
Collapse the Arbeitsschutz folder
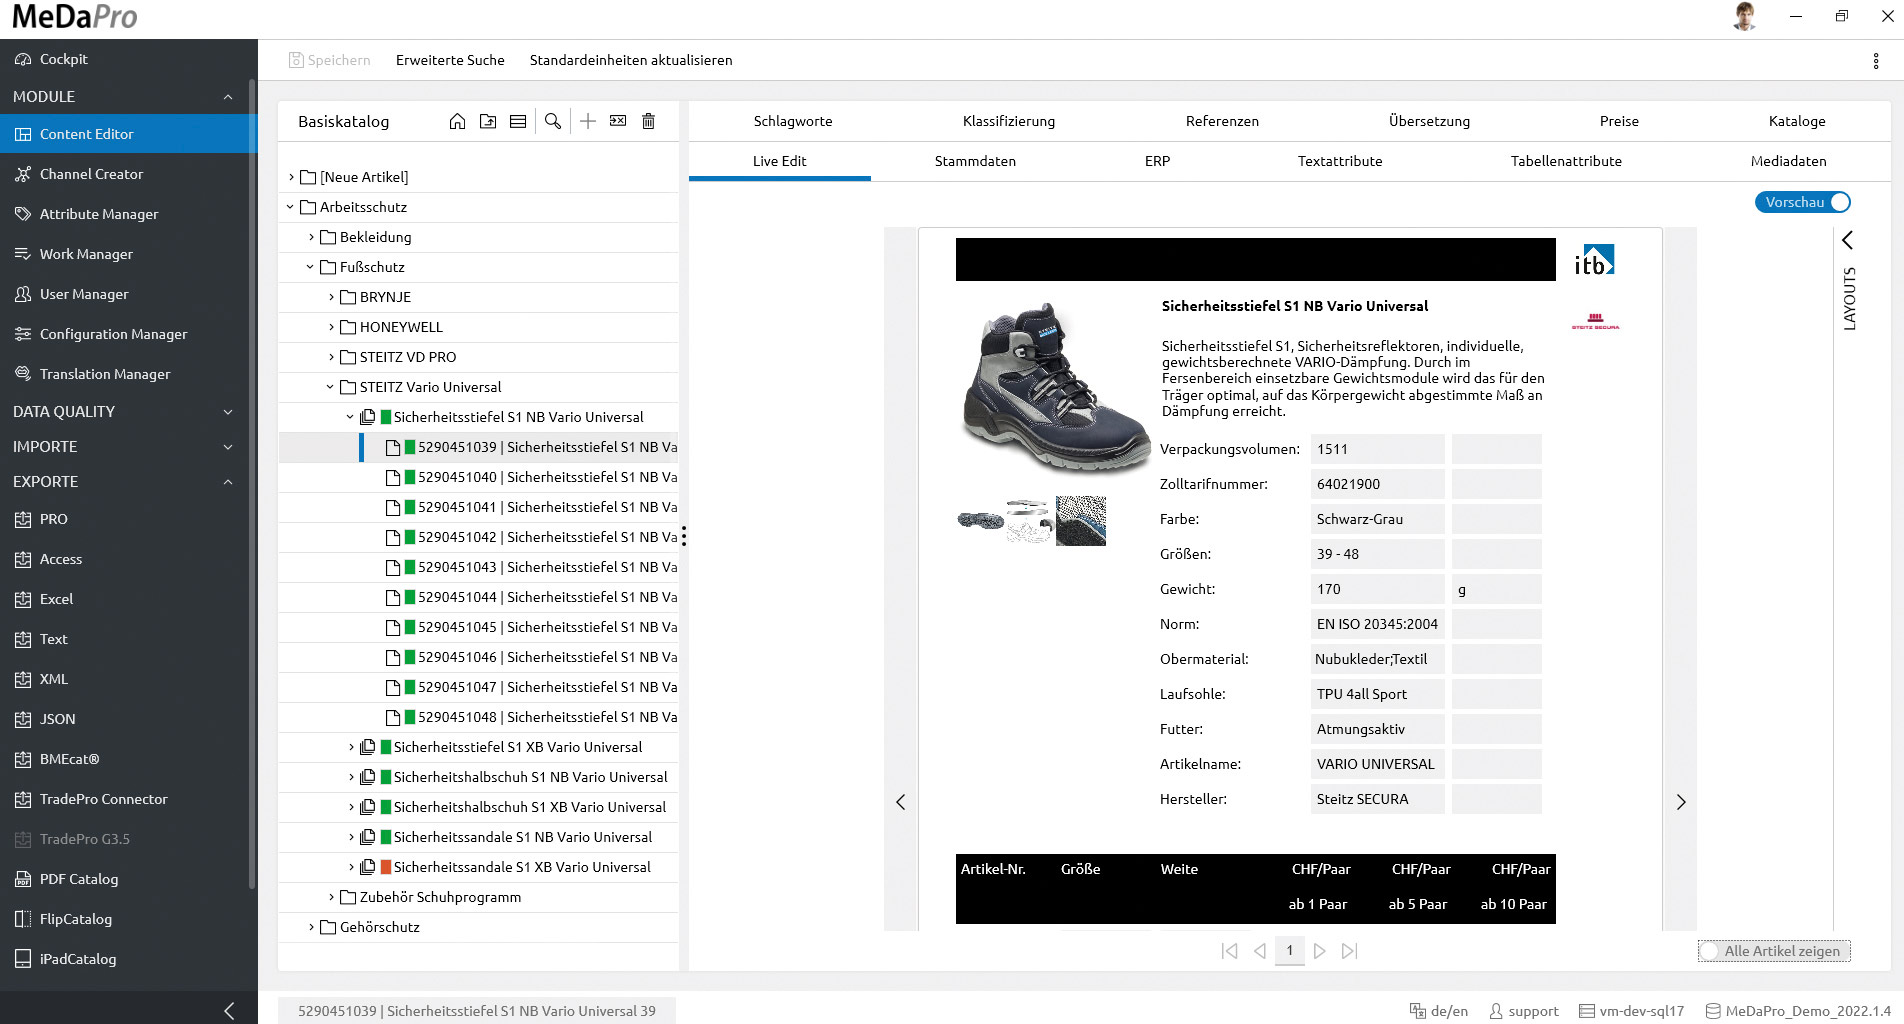[x=290, y=207]
